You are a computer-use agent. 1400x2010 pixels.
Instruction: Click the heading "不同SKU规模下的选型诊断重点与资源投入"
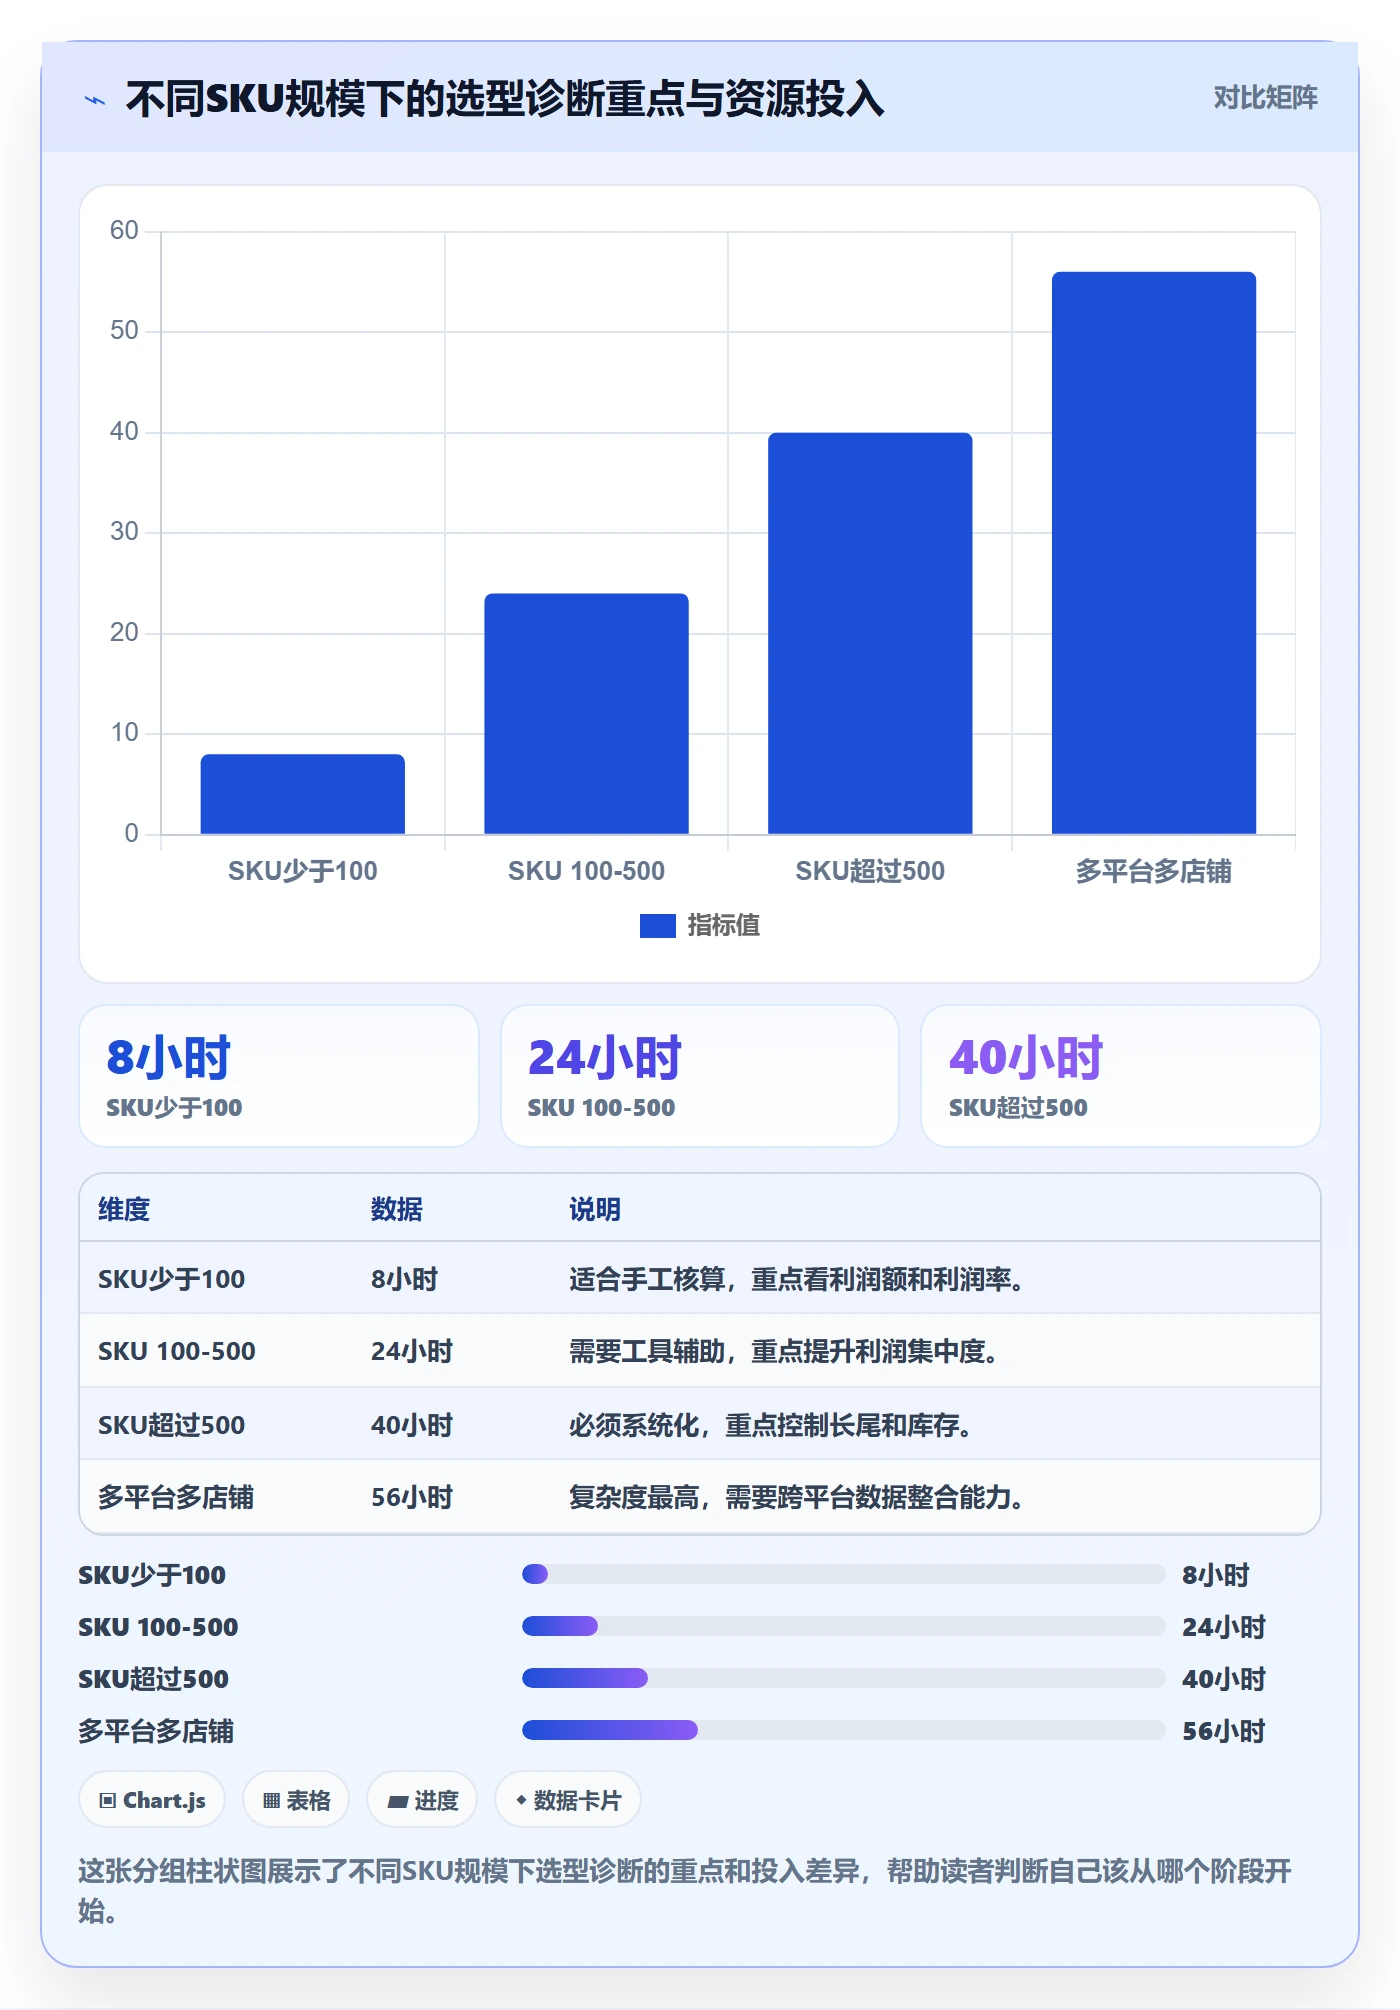(505, 99)
